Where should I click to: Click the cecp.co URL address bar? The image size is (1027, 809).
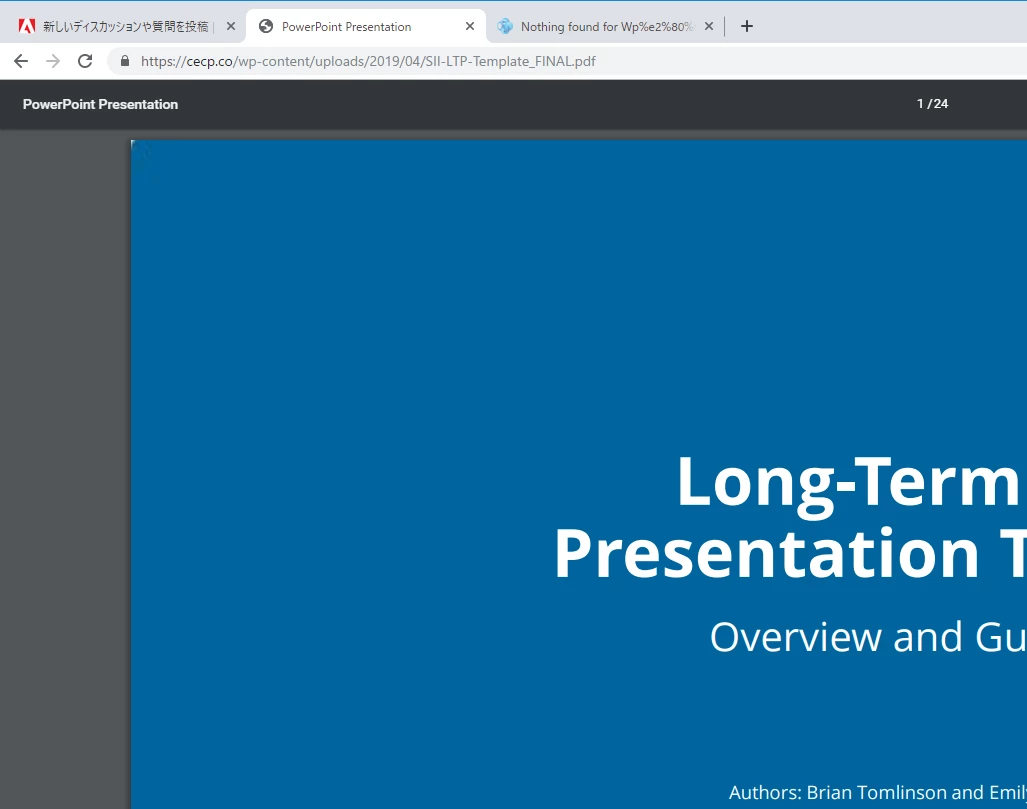click(368, 61)
